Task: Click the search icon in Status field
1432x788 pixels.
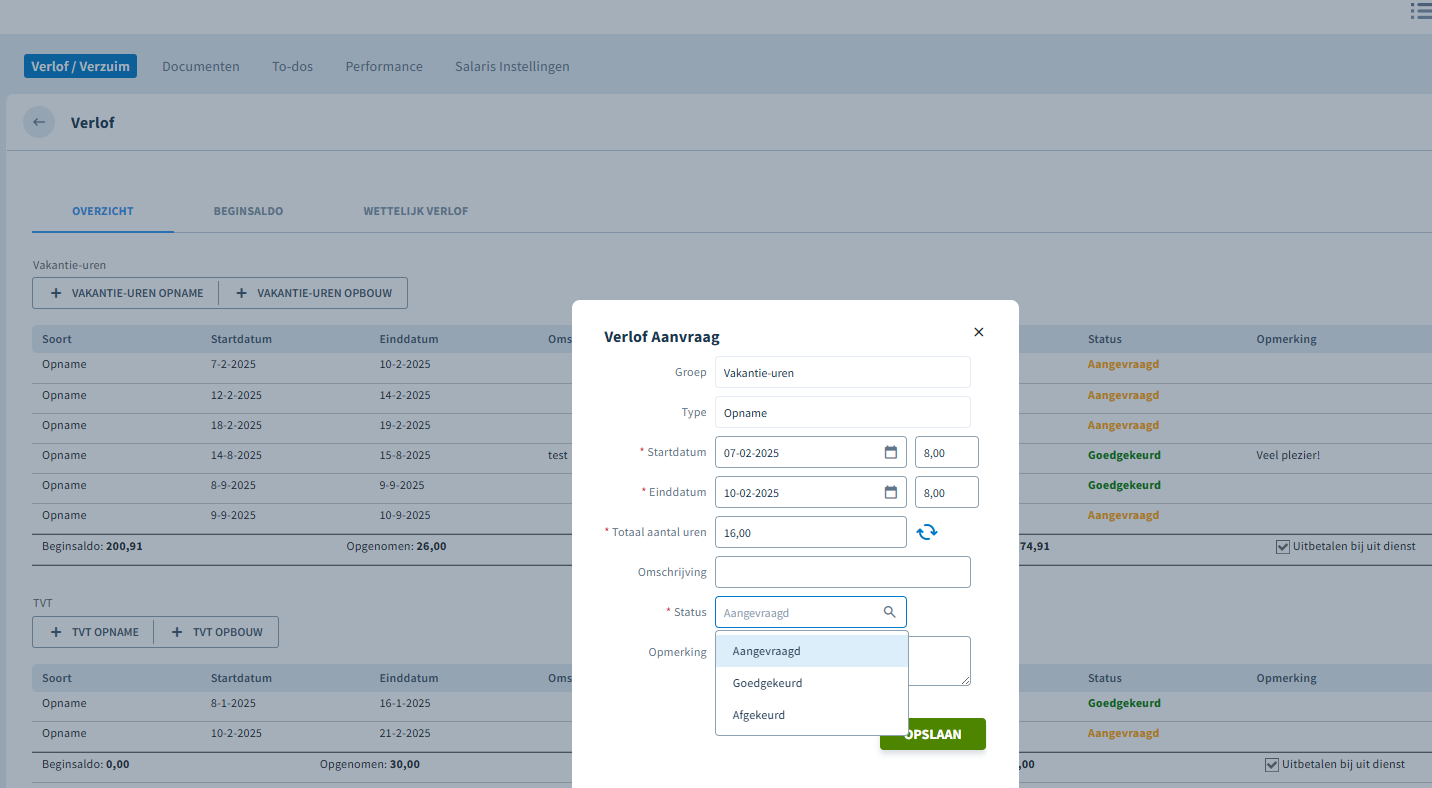Action: pyautogui.click(x=890, y=612)
